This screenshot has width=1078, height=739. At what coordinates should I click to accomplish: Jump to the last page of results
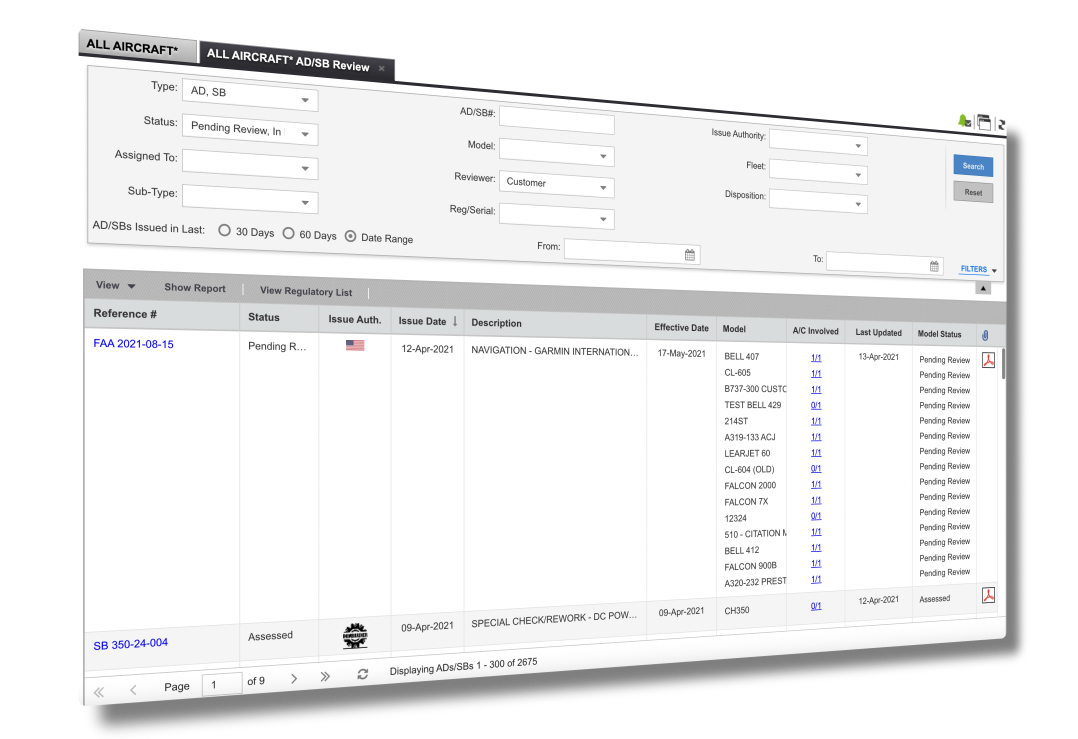click(x=325, y=677)
